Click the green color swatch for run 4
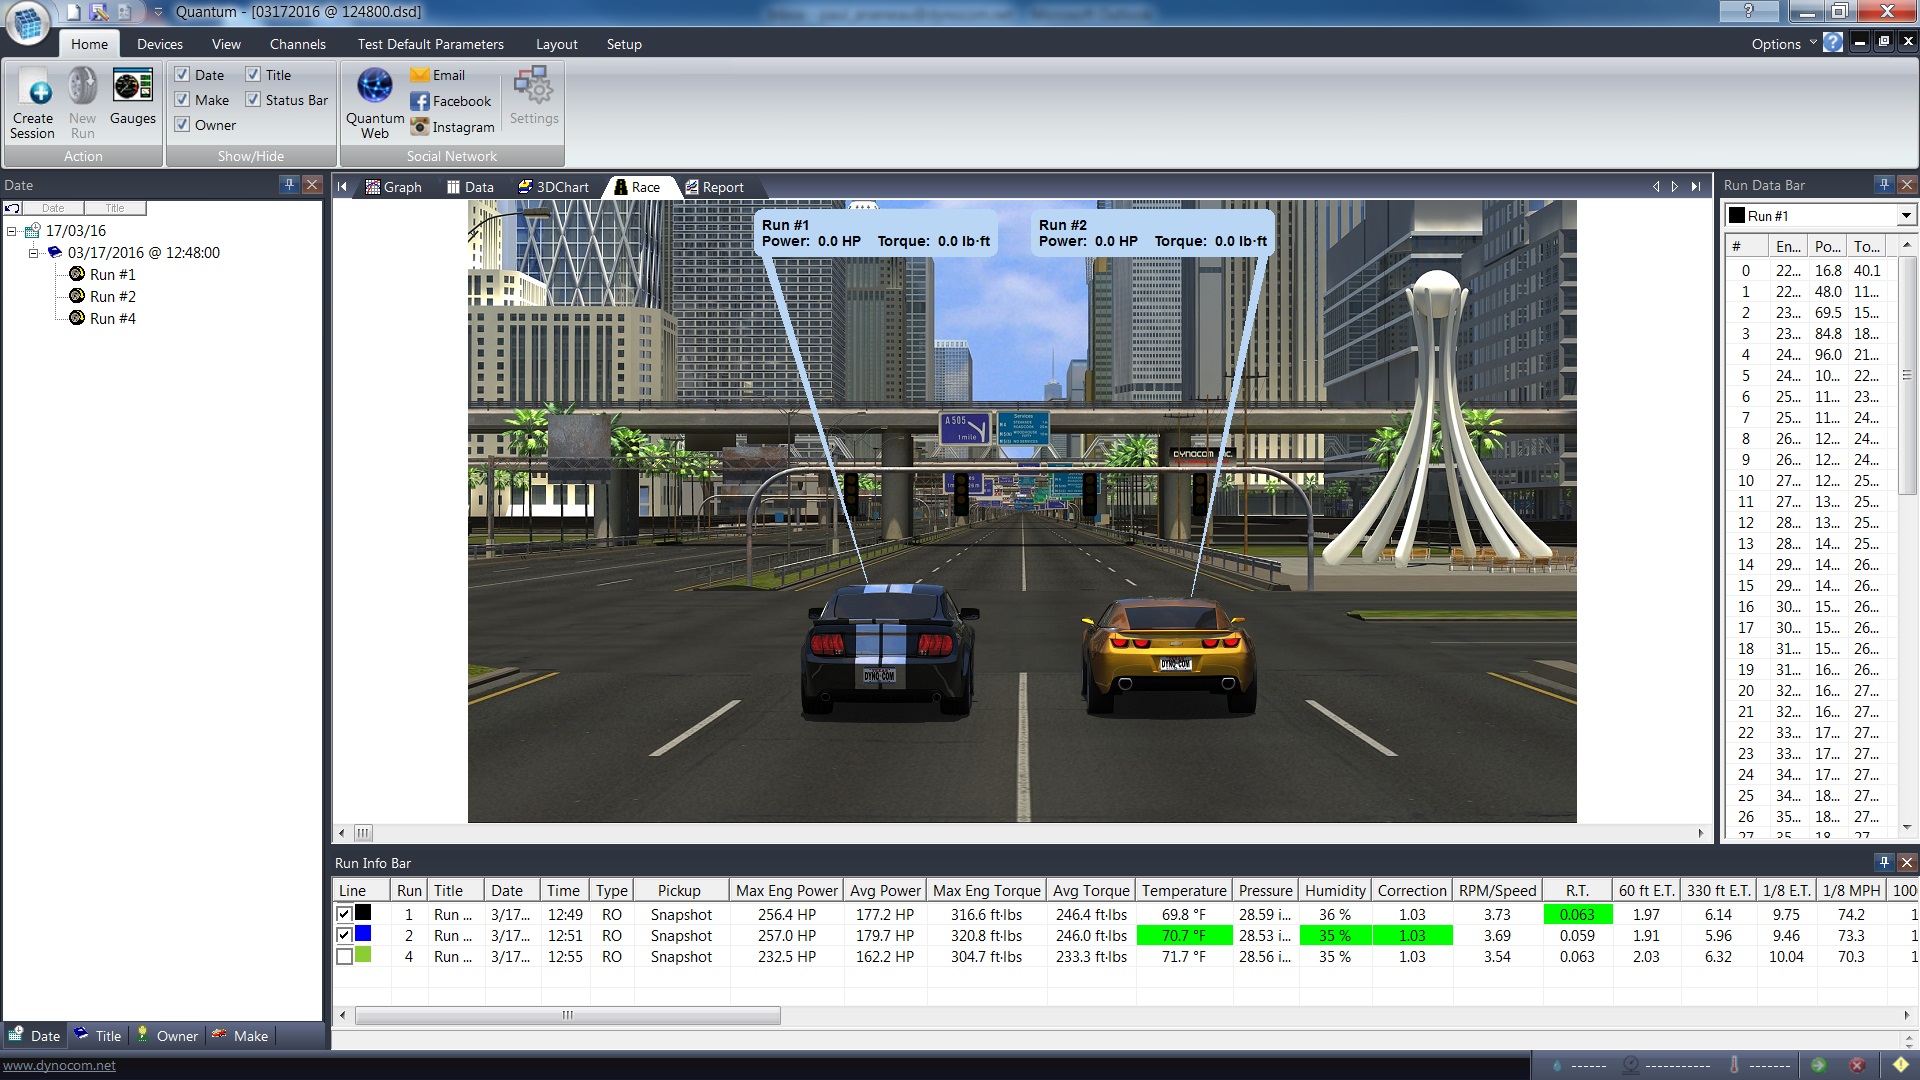 pyautogui.click(x=363, y=955)
